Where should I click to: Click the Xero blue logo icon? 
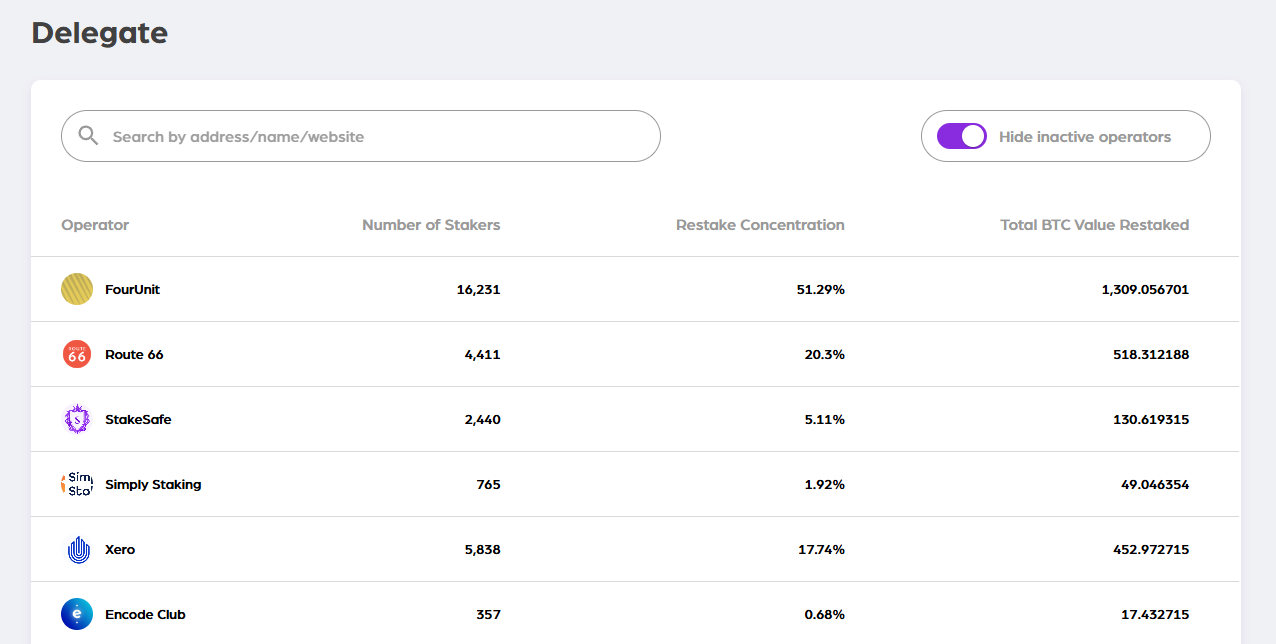coord(77,549)
